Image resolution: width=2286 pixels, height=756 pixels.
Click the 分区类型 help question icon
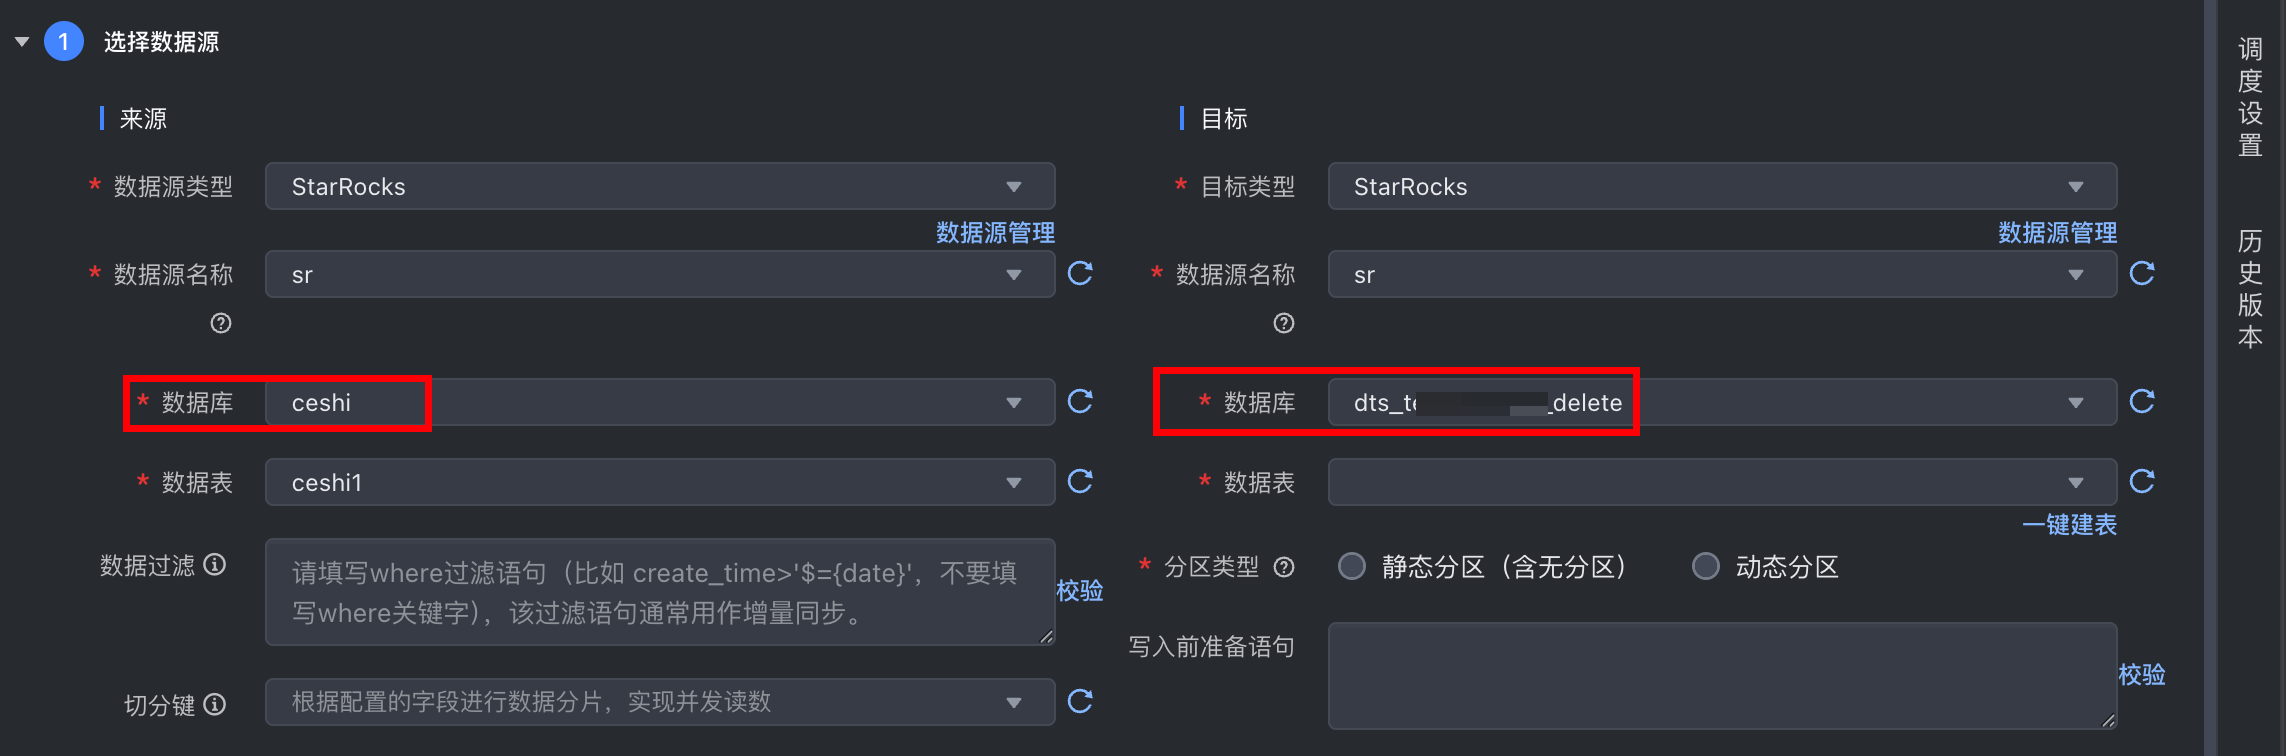[x=1284, y=568]
